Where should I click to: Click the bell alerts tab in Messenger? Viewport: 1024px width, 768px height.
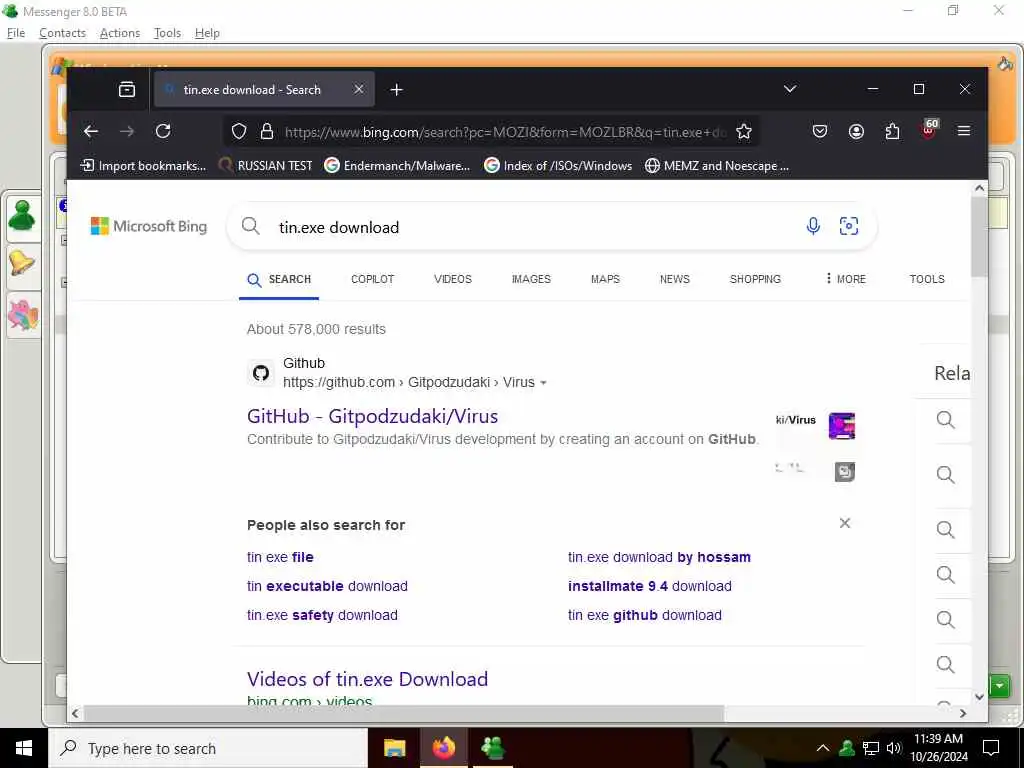23,264
